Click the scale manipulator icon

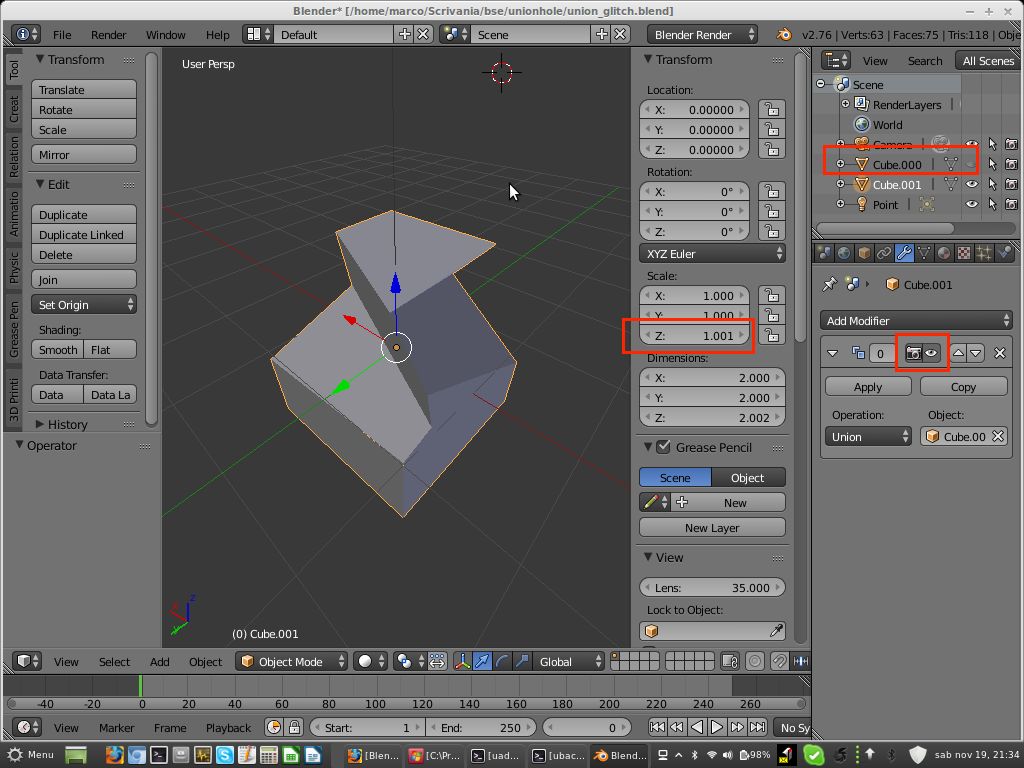point(521,662)
